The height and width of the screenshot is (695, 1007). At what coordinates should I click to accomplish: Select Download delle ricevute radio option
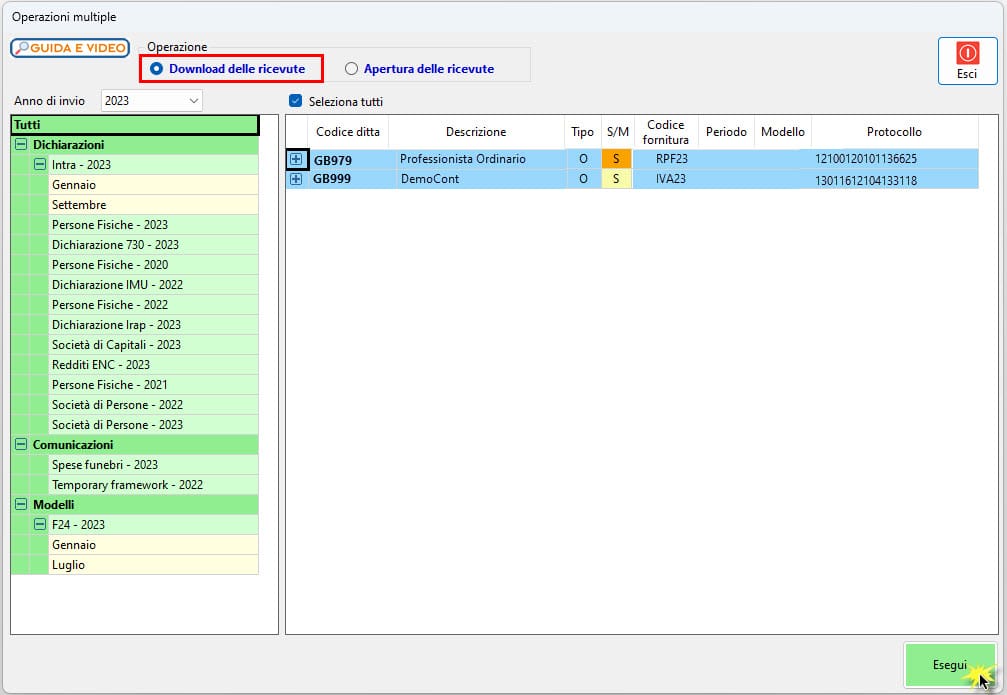pyautogui.click(x=157, y=69)
